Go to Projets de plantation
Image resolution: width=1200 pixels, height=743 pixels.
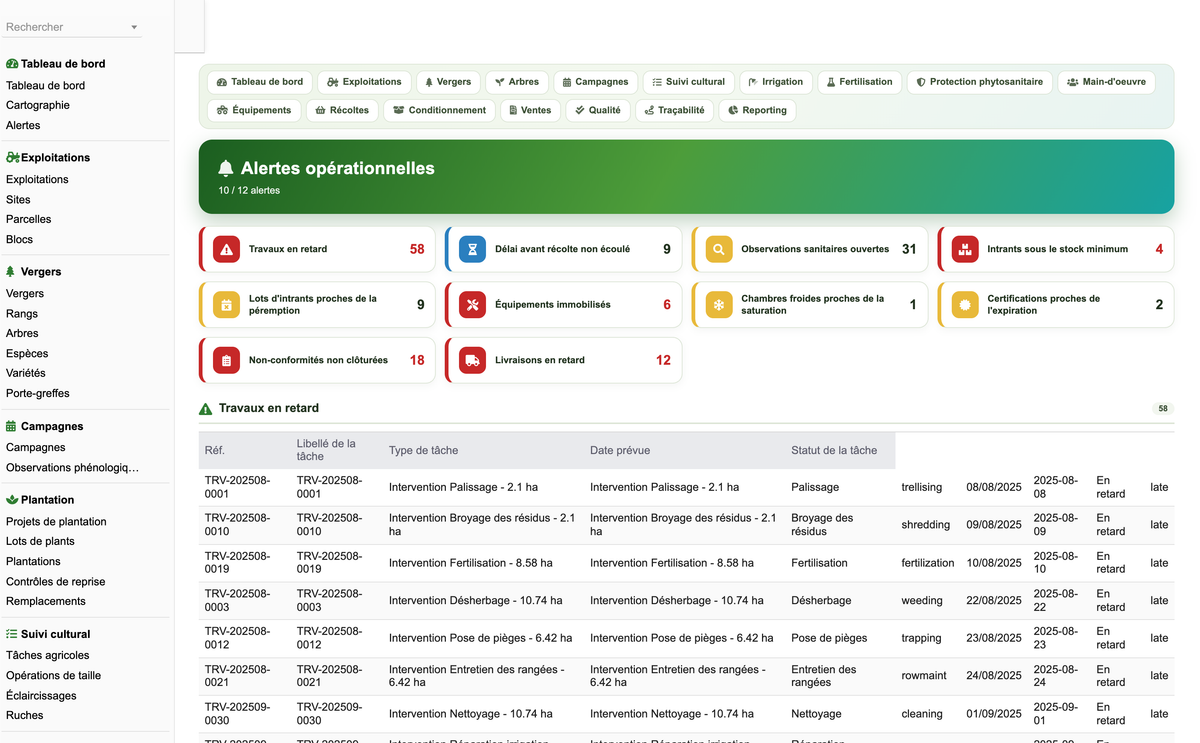coord(56,521)
